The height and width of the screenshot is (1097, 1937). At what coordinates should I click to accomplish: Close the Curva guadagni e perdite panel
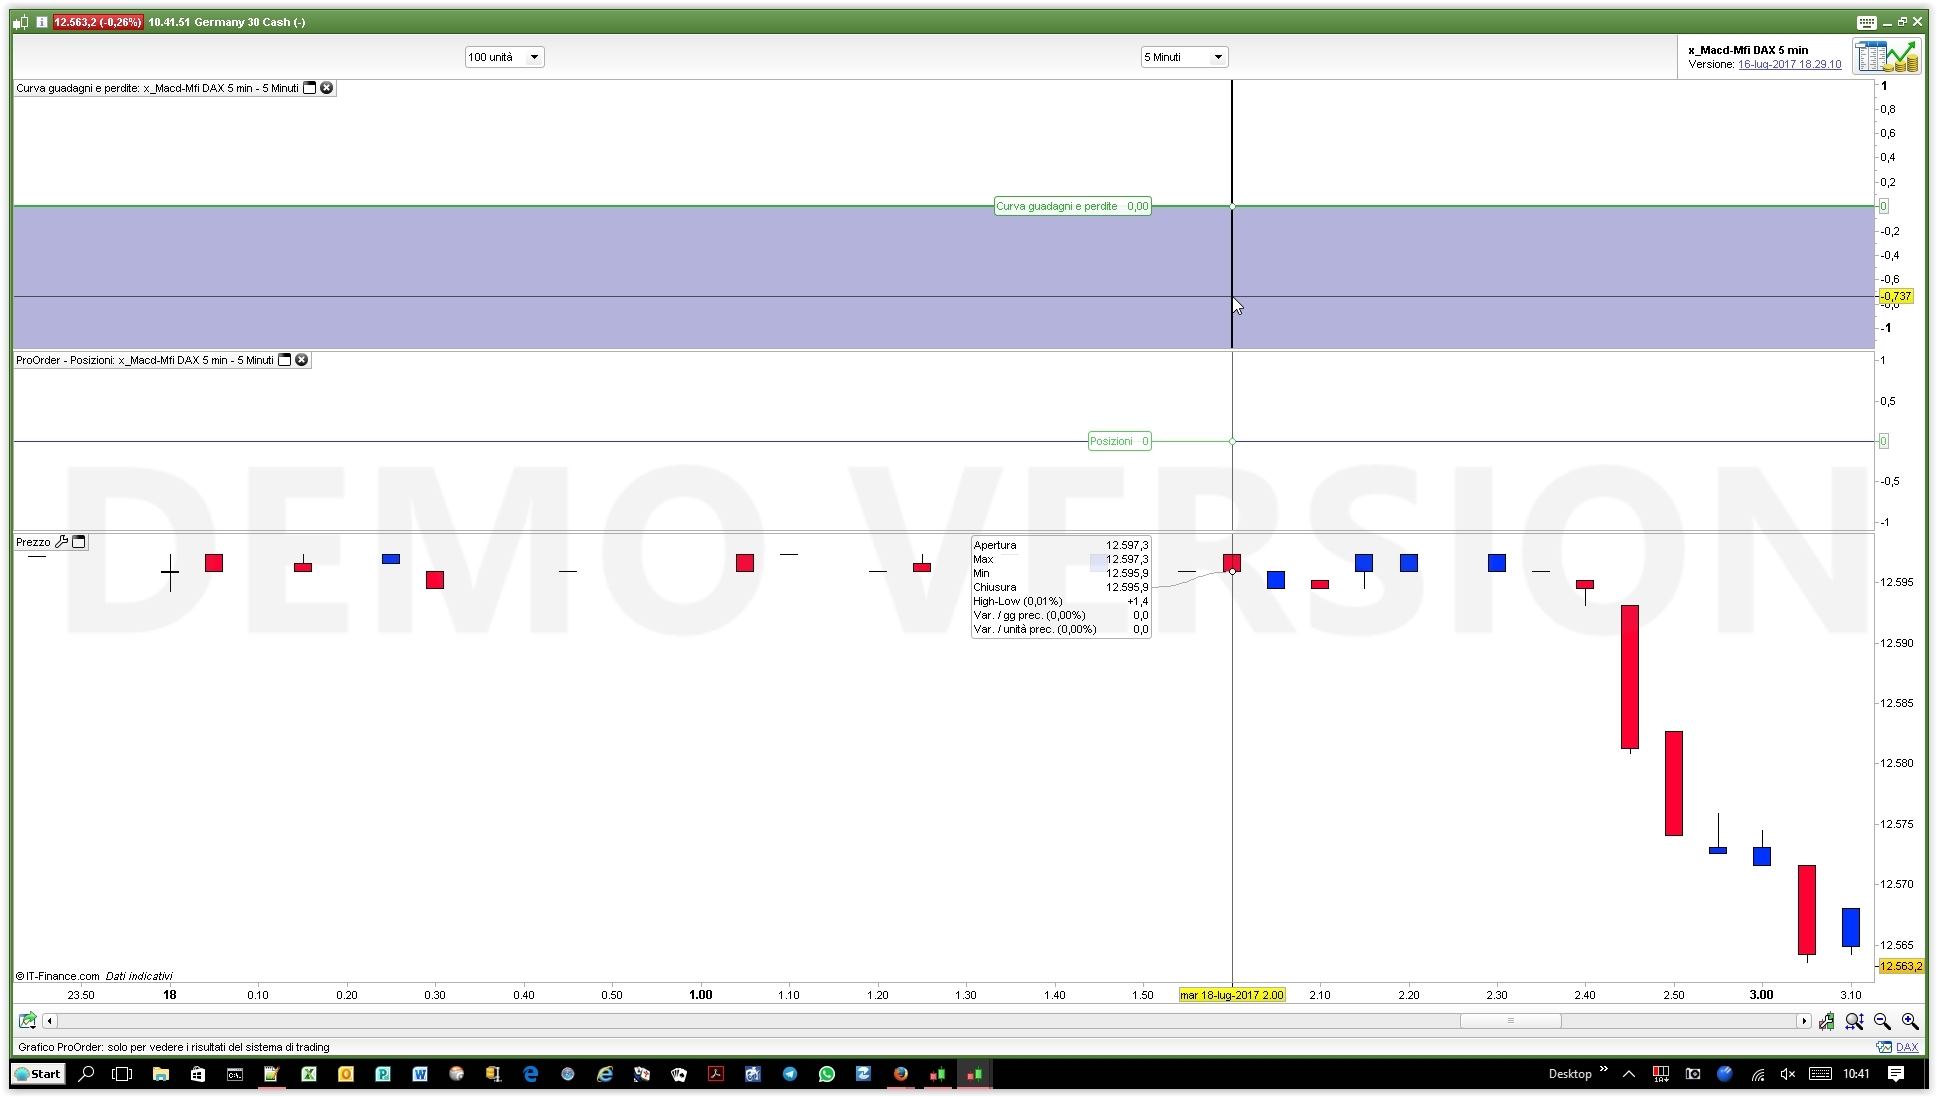coord(326,88)
